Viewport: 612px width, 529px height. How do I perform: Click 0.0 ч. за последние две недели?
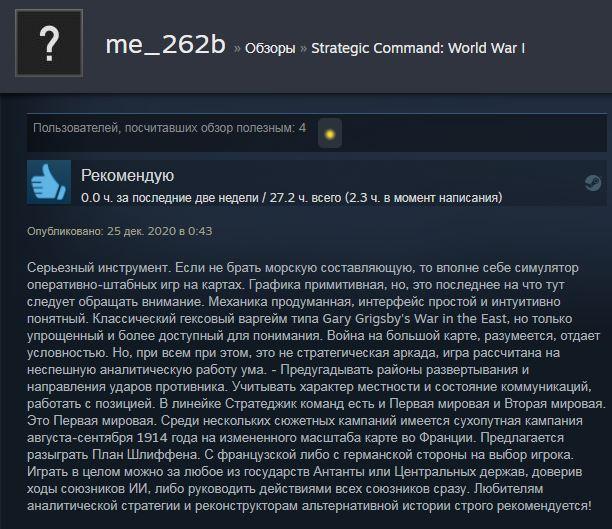point(170,198)
